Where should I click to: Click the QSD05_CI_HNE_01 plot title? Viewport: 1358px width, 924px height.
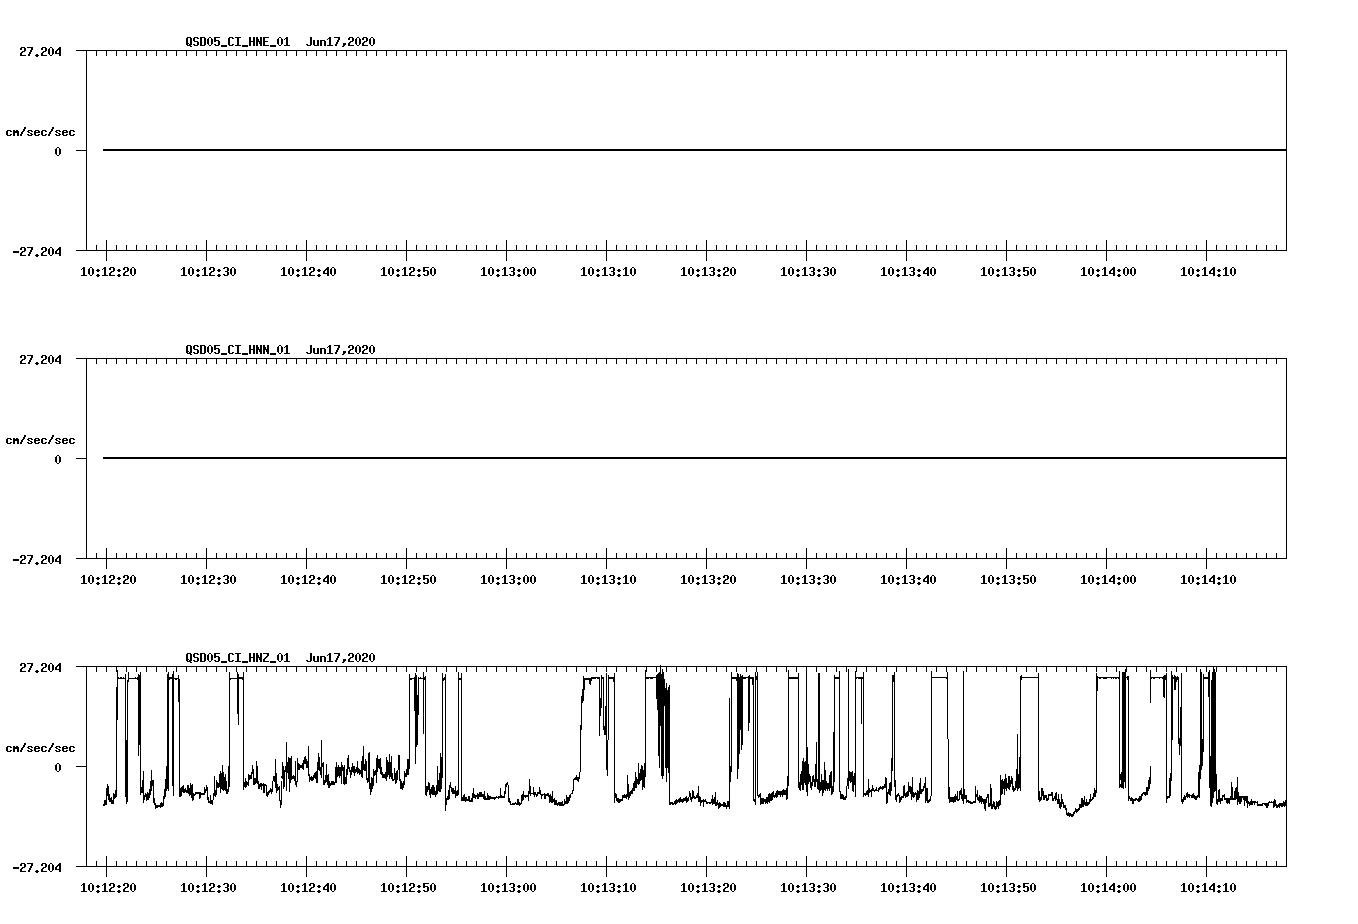pyautogui.click(x=238, y=42)
